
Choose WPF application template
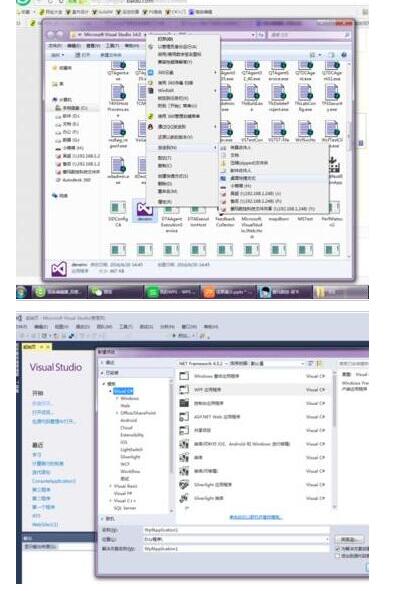pyautogui.click(x=253, y=389)
